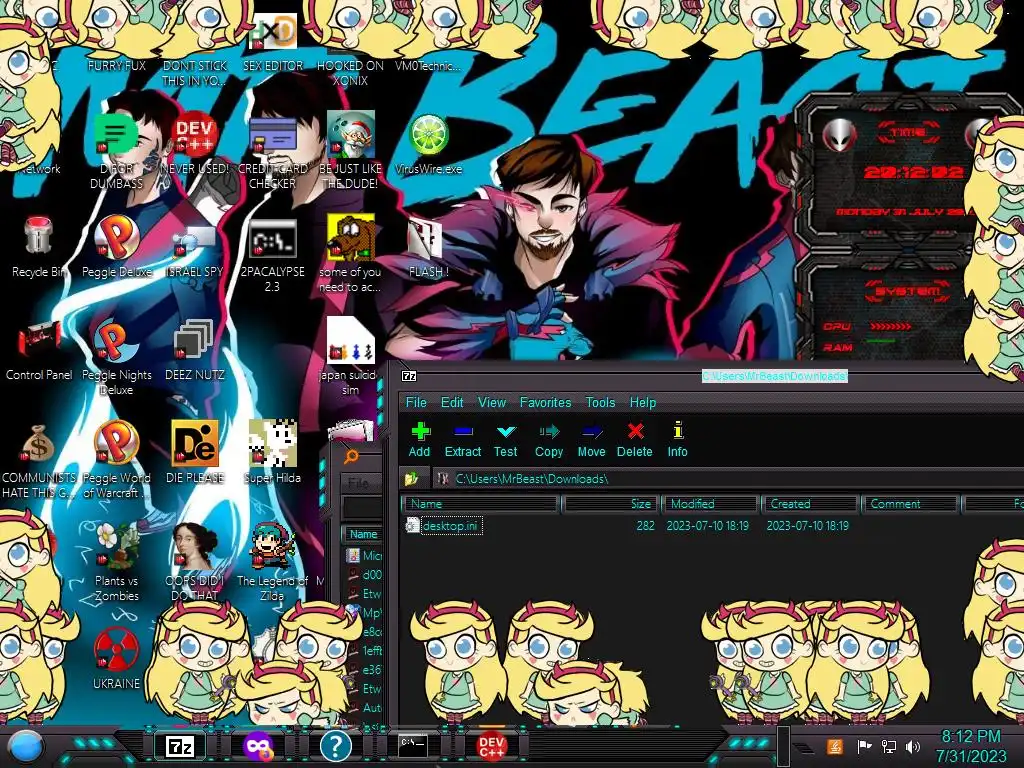Click the up-folder icon beside address bar

point(411,479)
